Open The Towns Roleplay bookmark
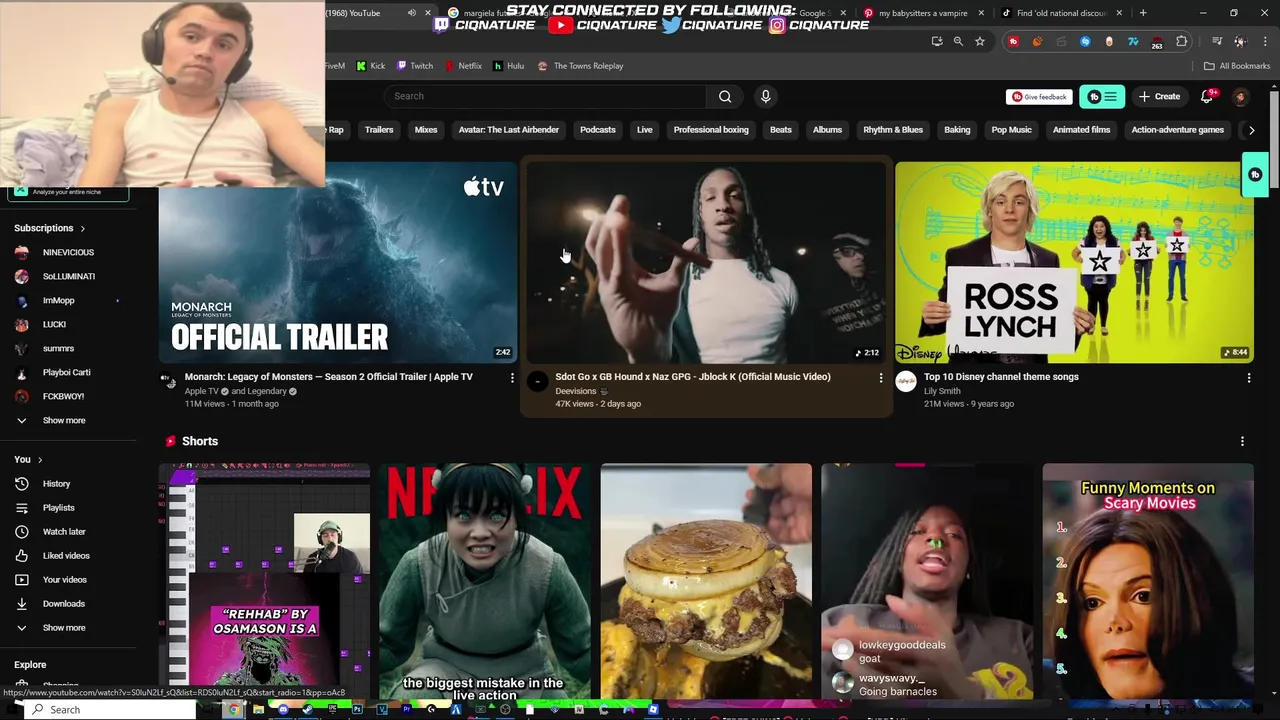The image size is (1280, 720). [x=581, y=66]
